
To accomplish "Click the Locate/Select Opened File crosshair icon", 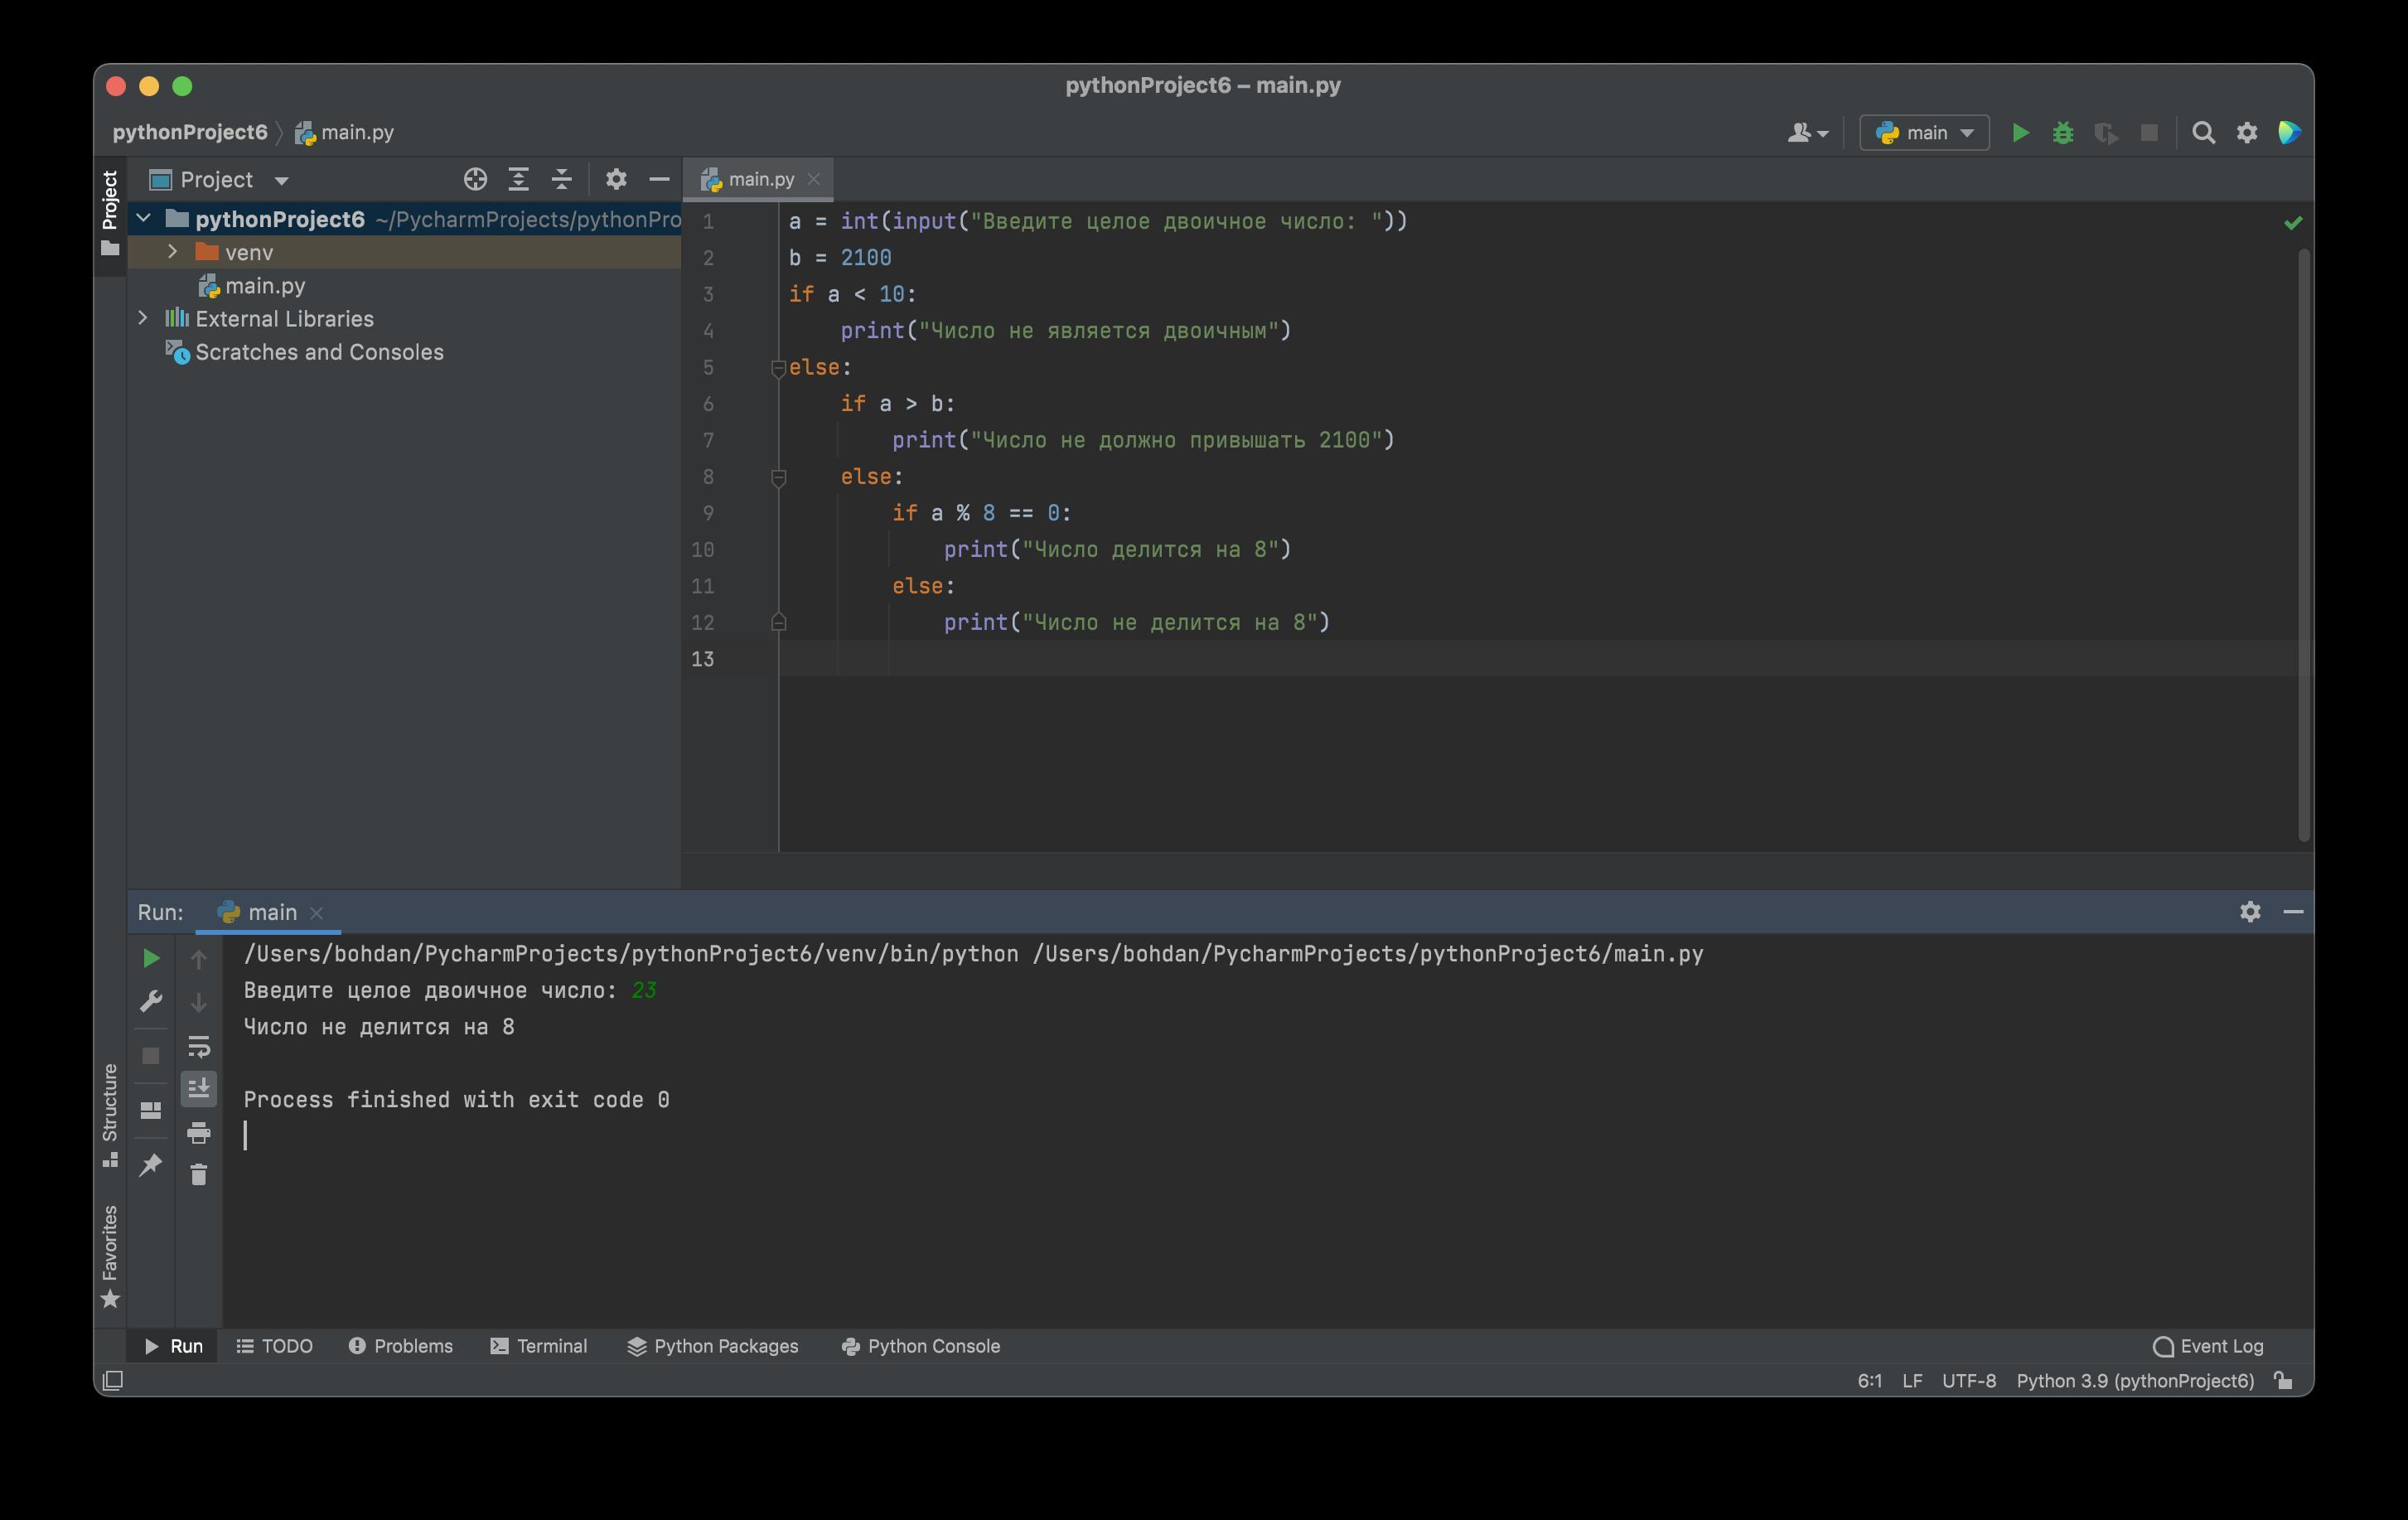I will tap(475, 180).
